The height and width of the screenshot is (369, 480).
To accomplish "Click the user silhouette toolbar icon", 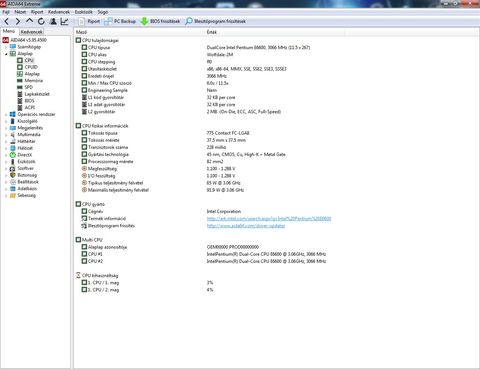I will (53, 22).
